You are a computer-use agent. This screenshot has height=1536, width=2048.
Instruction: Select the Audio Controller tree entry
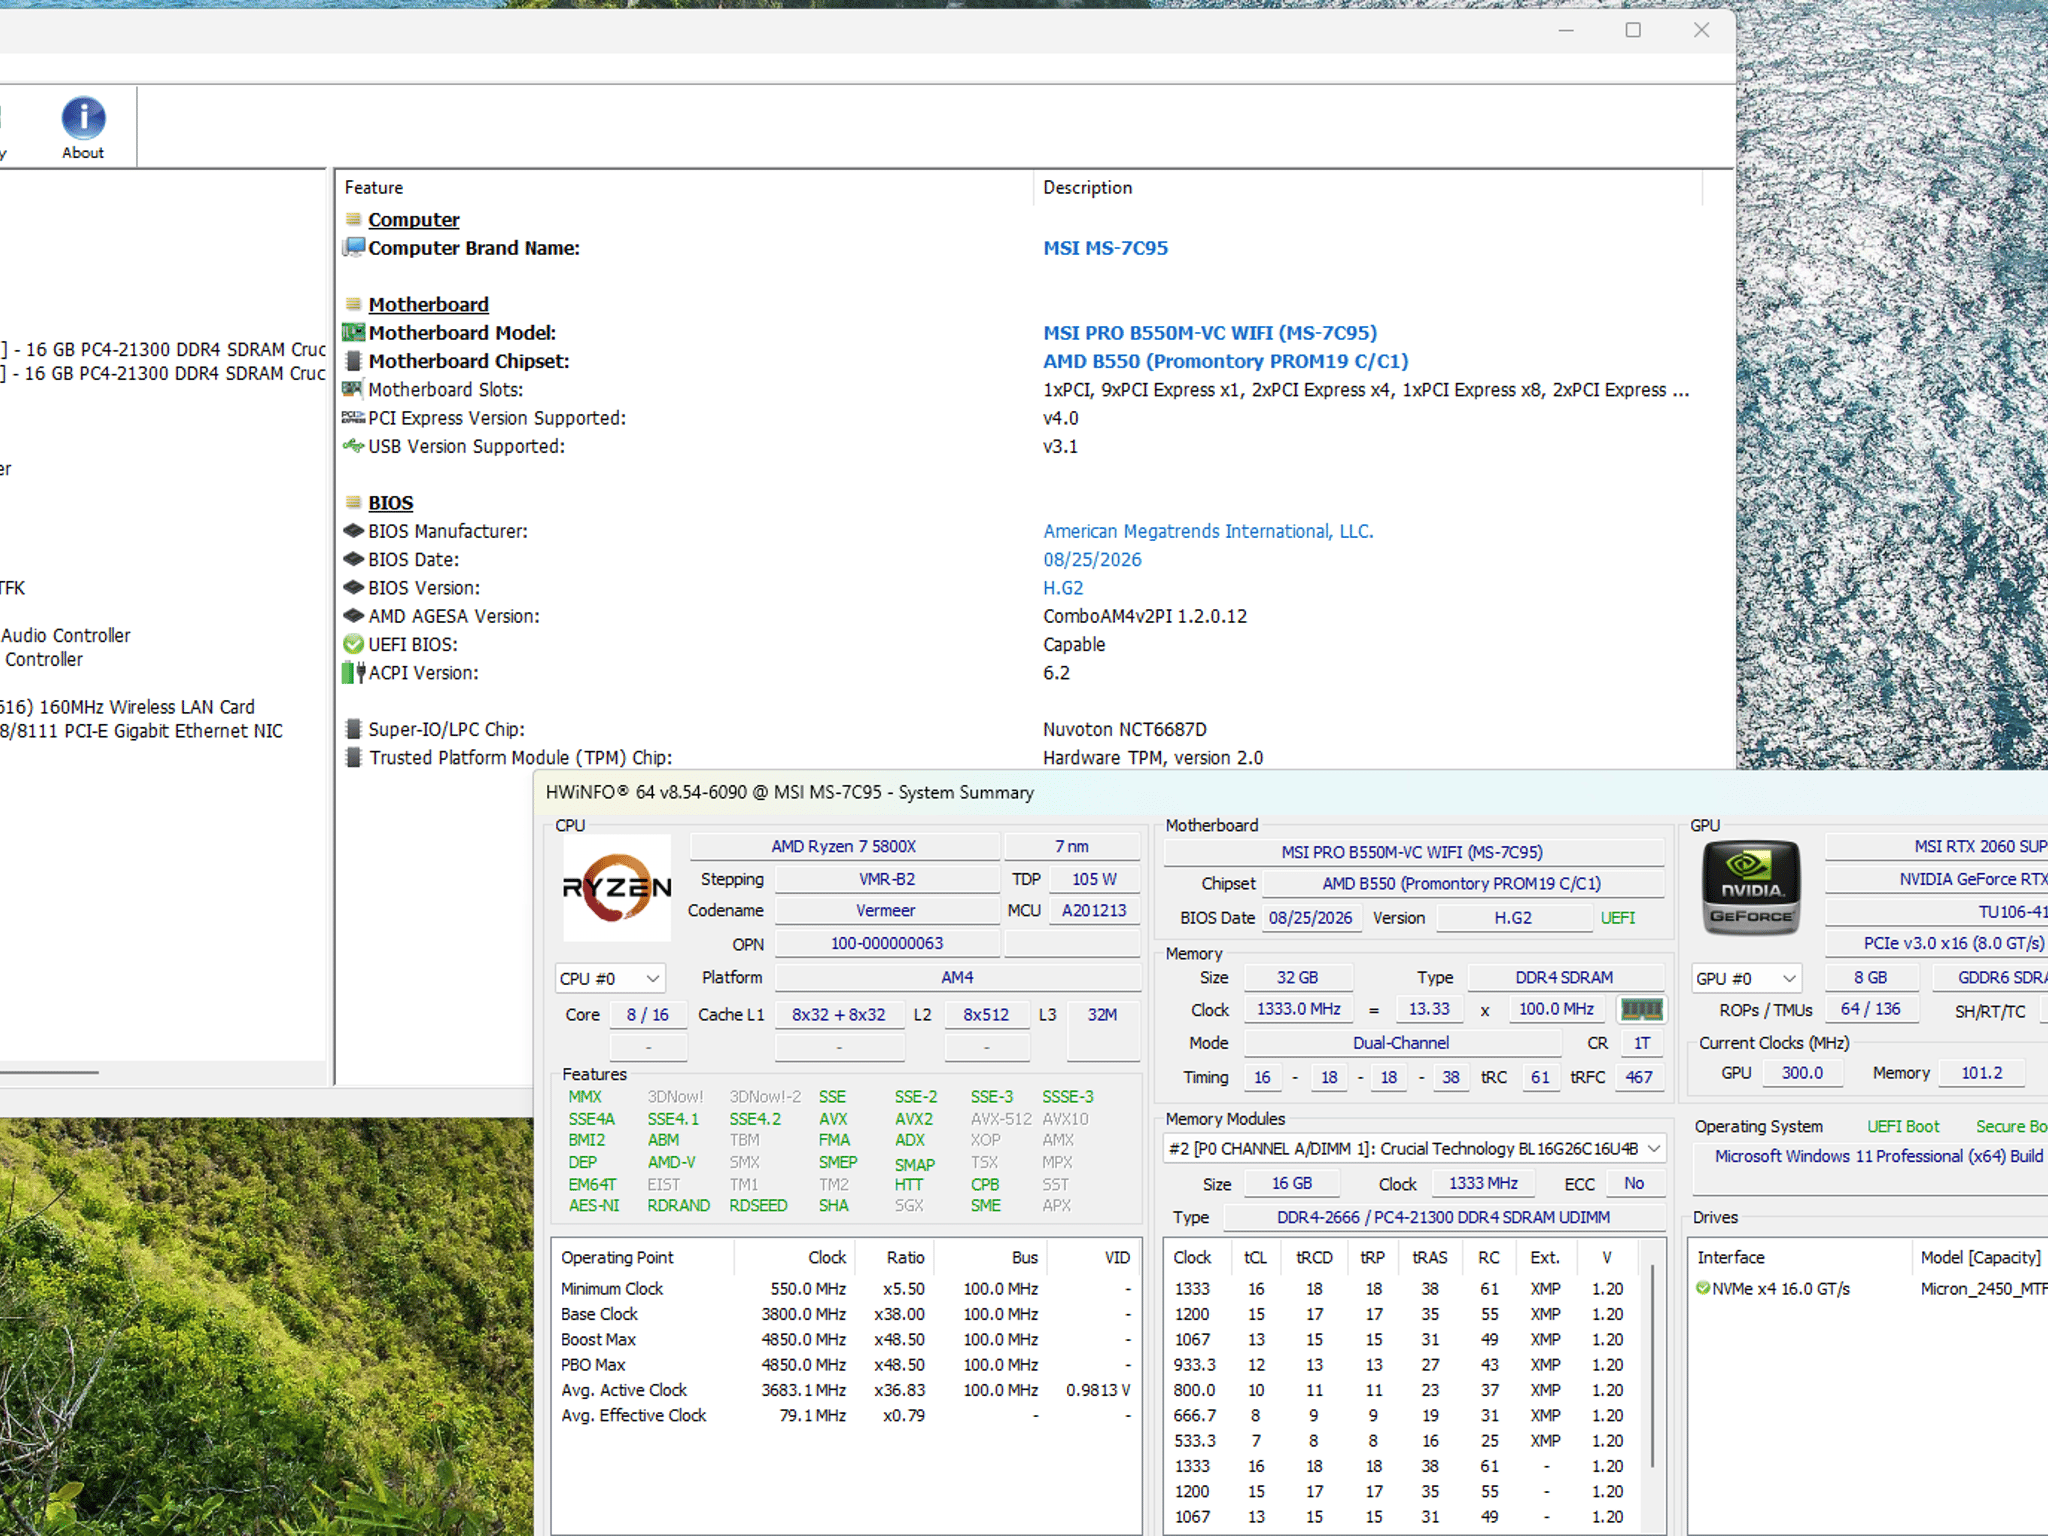66,635
